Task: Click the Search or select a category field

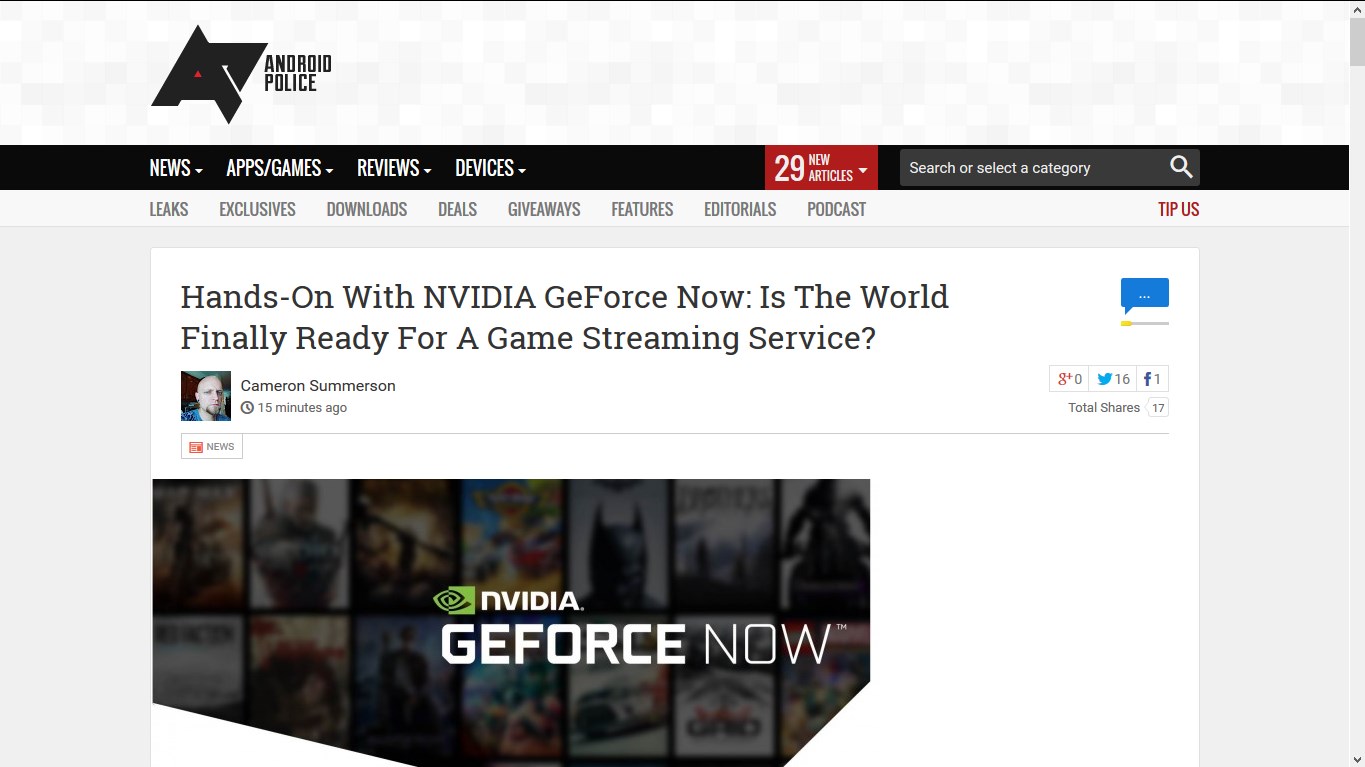Action: coord(1030,168)
